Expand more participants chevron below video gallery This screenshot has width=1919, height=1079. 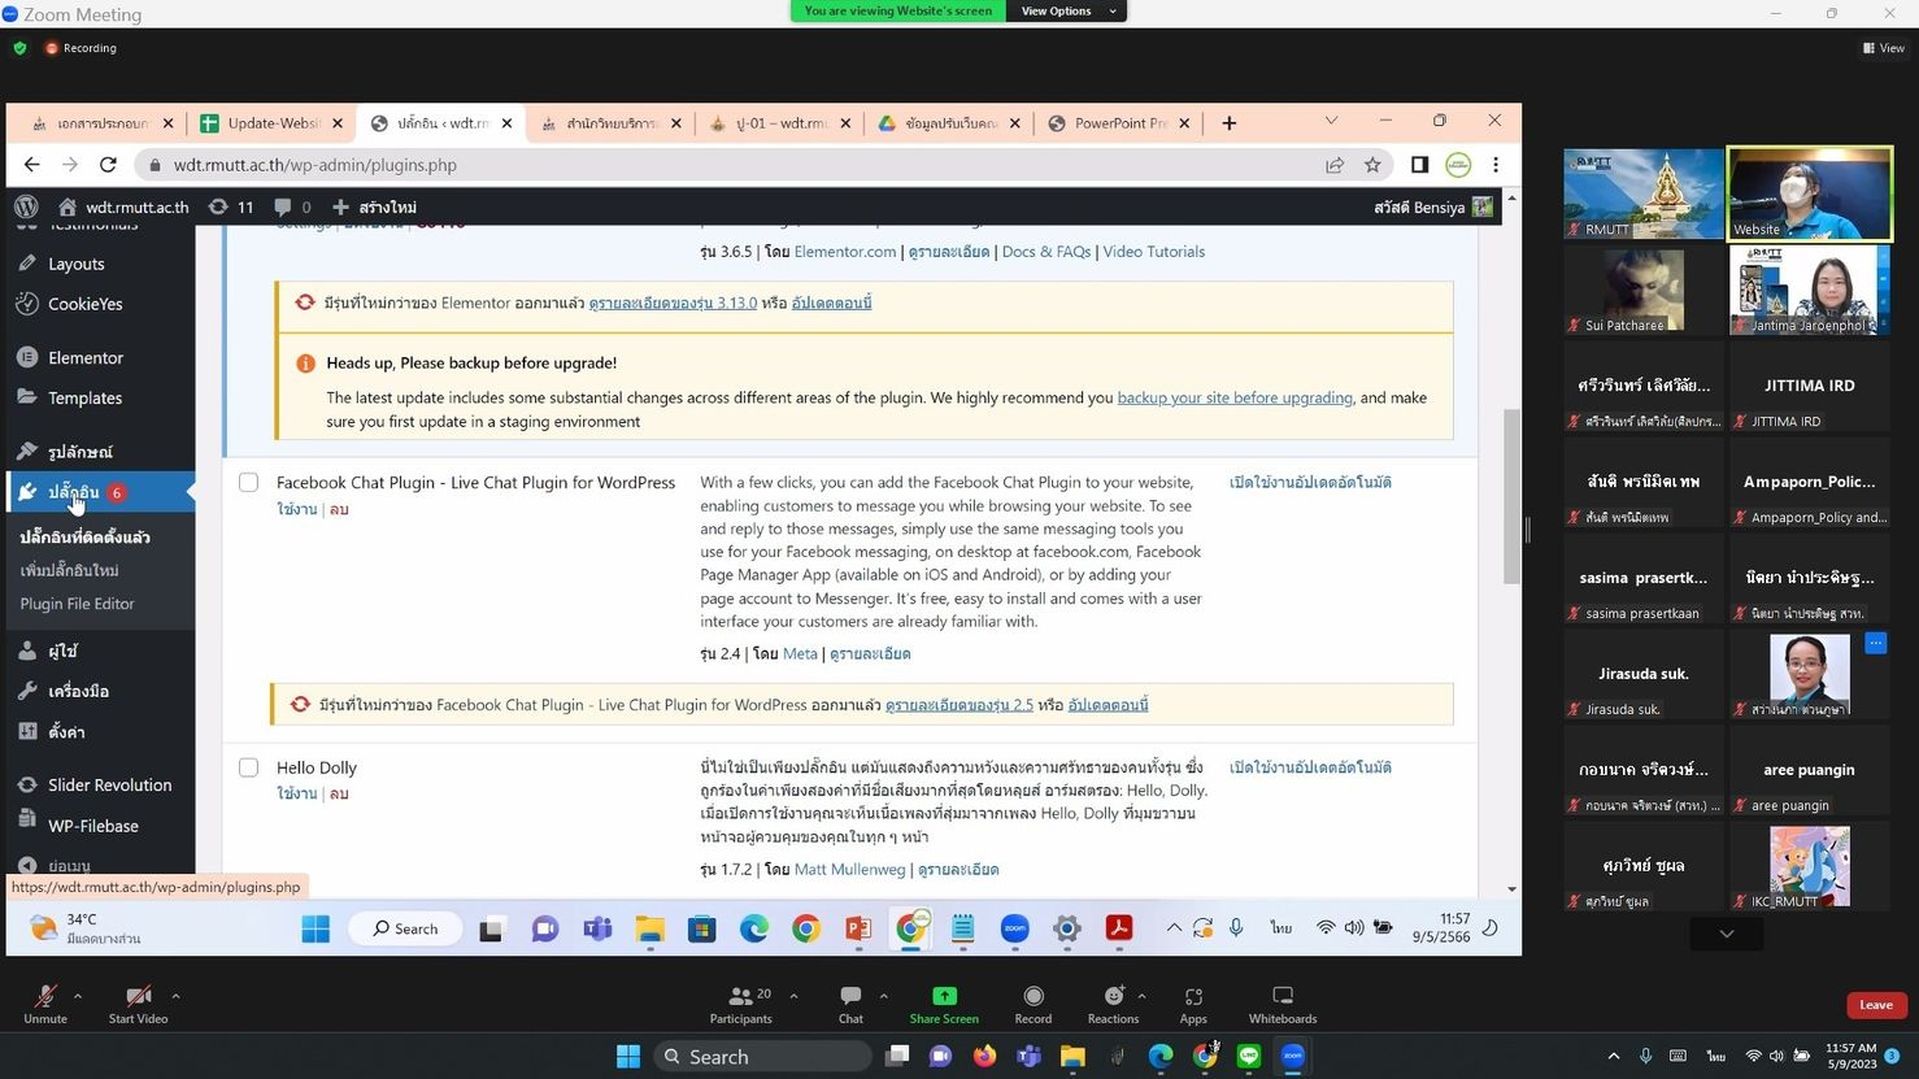point(1726,934)
